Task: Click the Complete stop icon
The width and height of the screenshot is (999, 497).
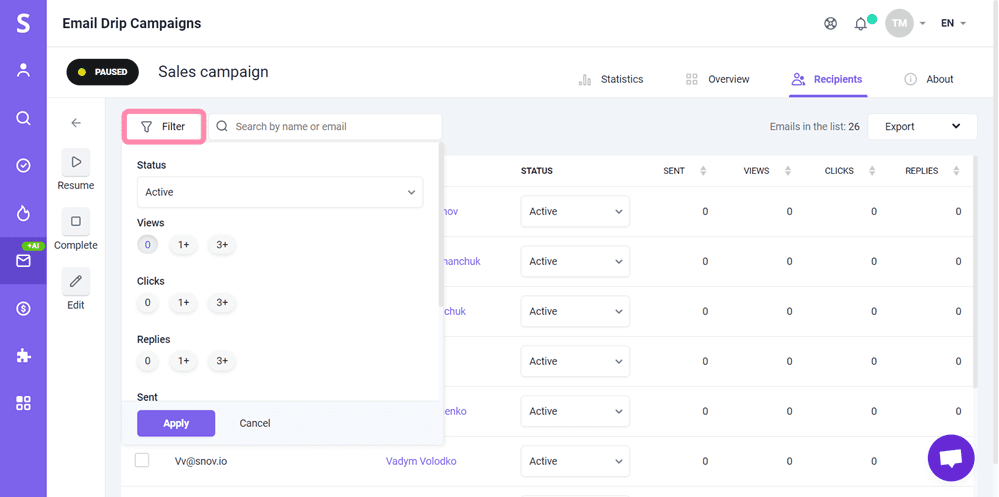Action: [75, 222]
